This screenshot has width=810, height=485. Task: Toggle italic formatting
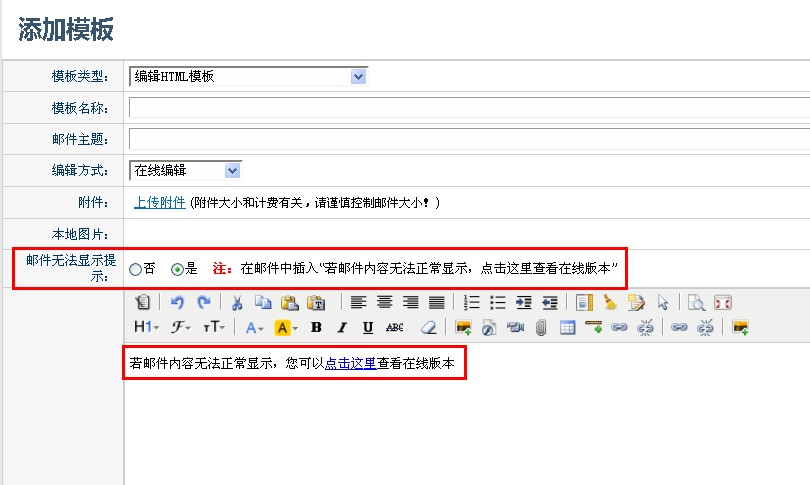click(342, 327)
